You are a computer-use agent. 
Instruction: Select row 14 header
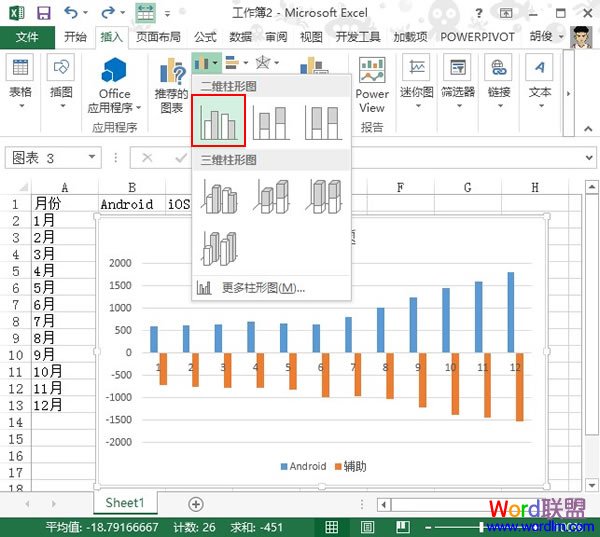click(16, 423)
